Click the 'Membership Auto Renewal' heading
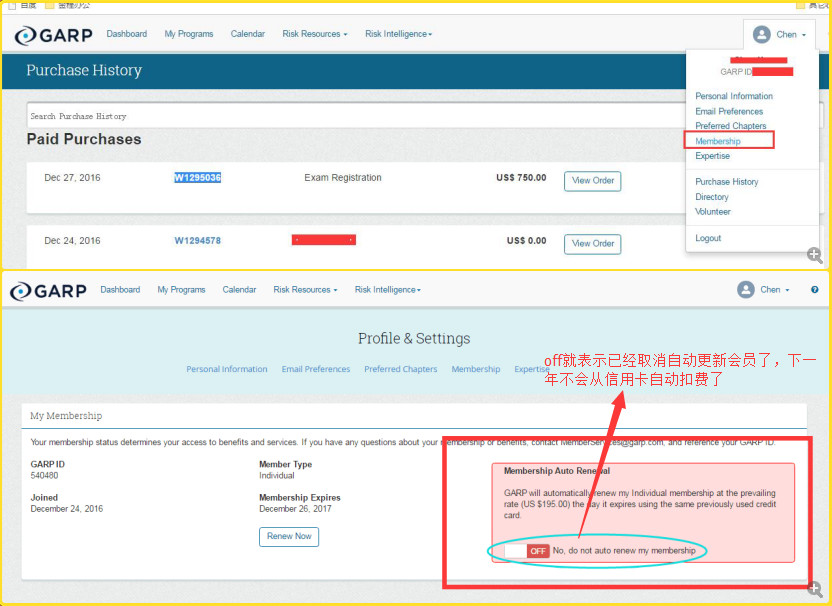Image resolution: width=832 pixels, height=606 pixels. pyautogui.click(x=557, y=471)
